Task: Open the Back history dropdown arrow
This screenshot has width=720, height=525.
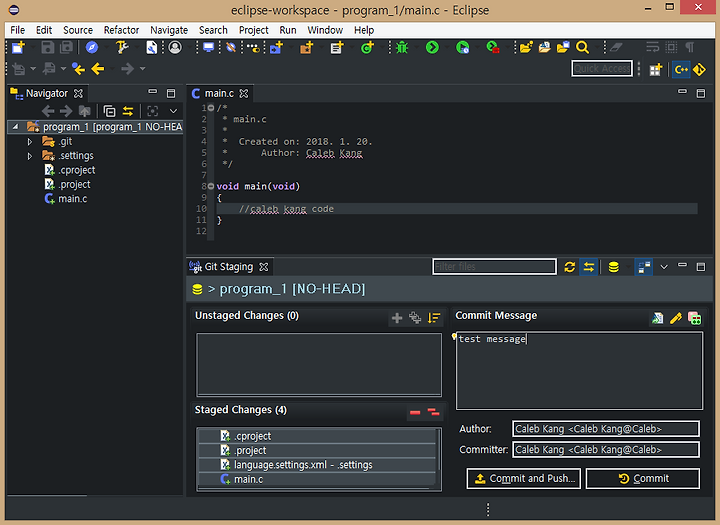Action: (x=112, y=69)
